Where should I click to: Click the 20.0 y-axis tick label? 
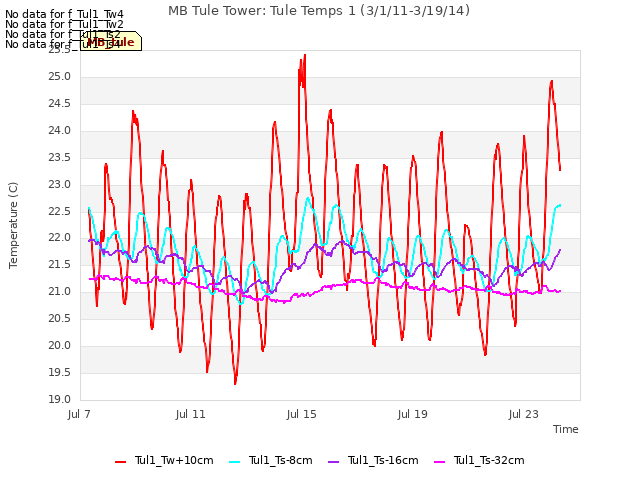coord(60,345)
